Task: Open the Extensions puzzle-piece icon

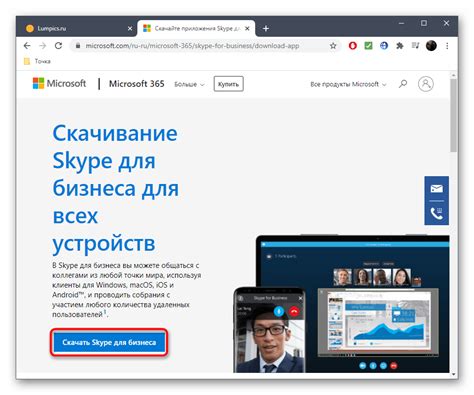Action: click(x=400, y=46)
